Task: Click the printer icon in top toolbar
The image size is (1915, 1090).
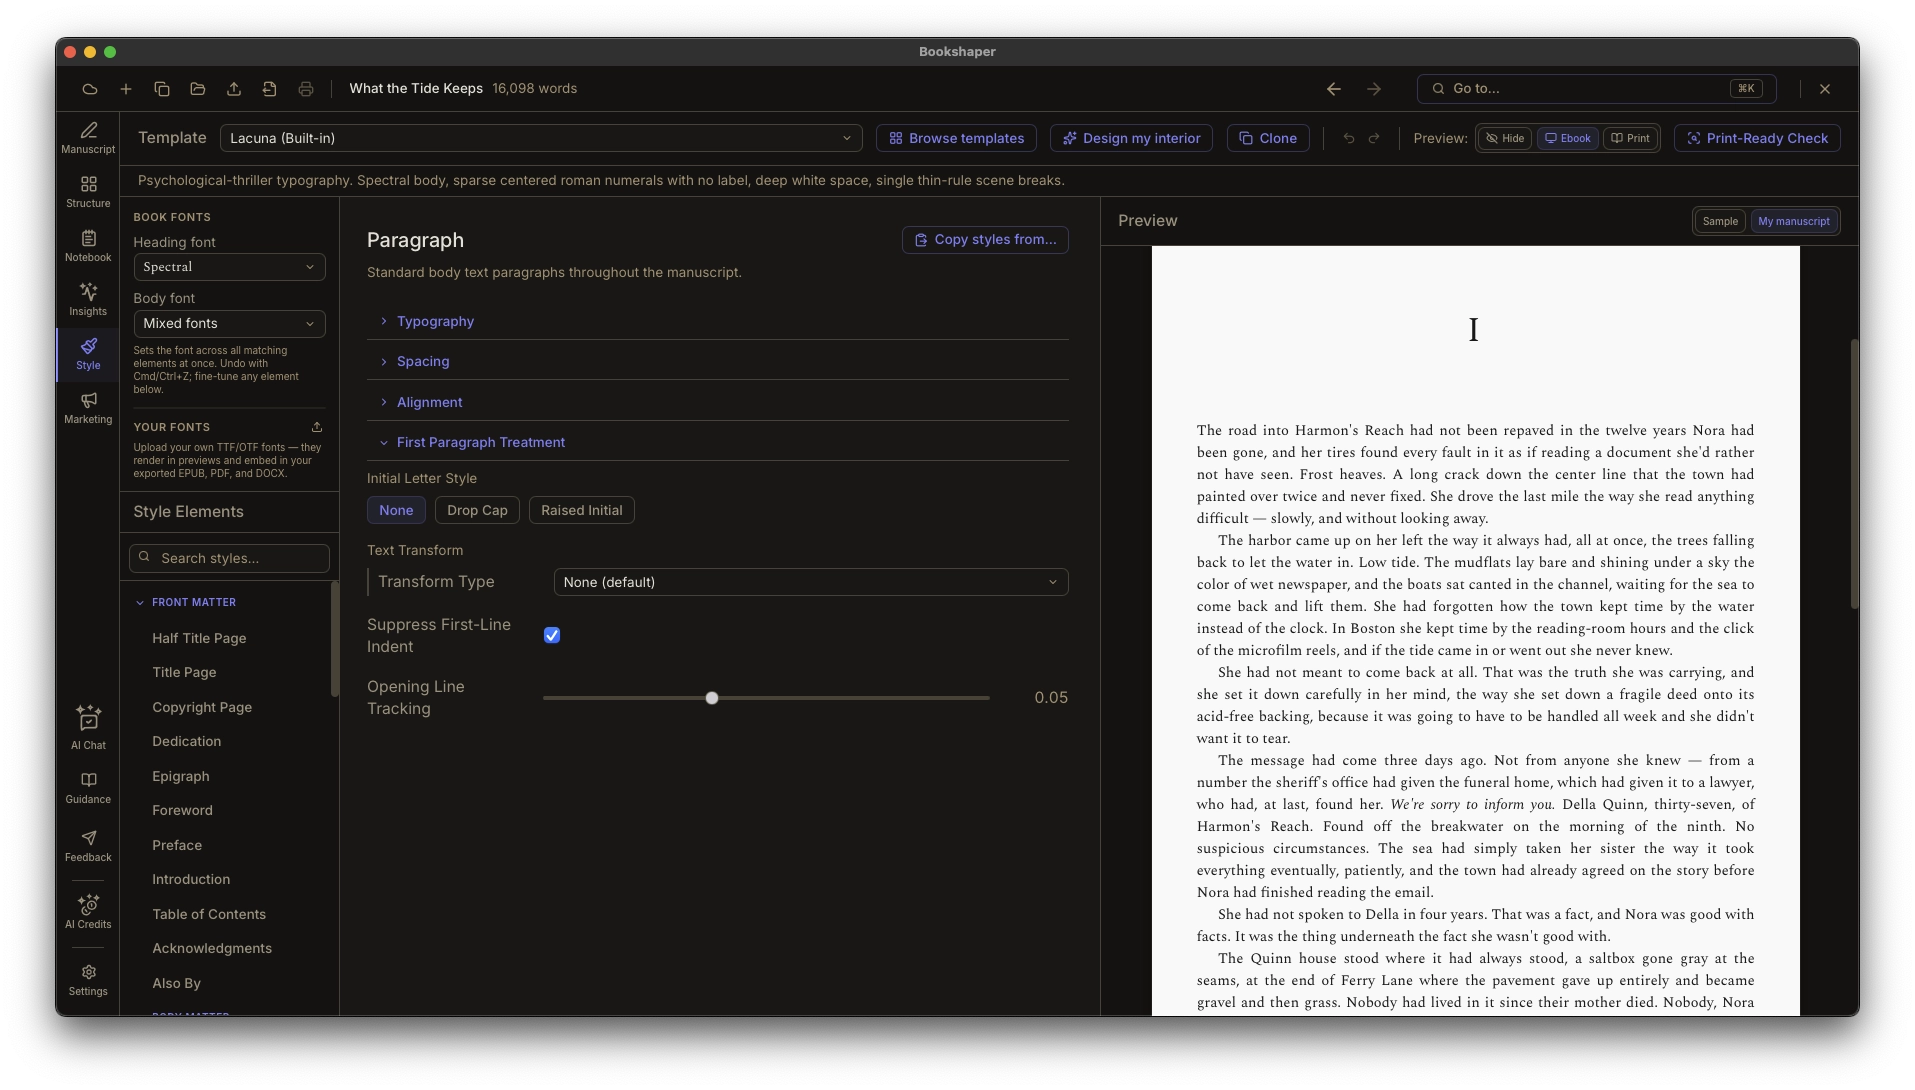Action: pos(306,89)
